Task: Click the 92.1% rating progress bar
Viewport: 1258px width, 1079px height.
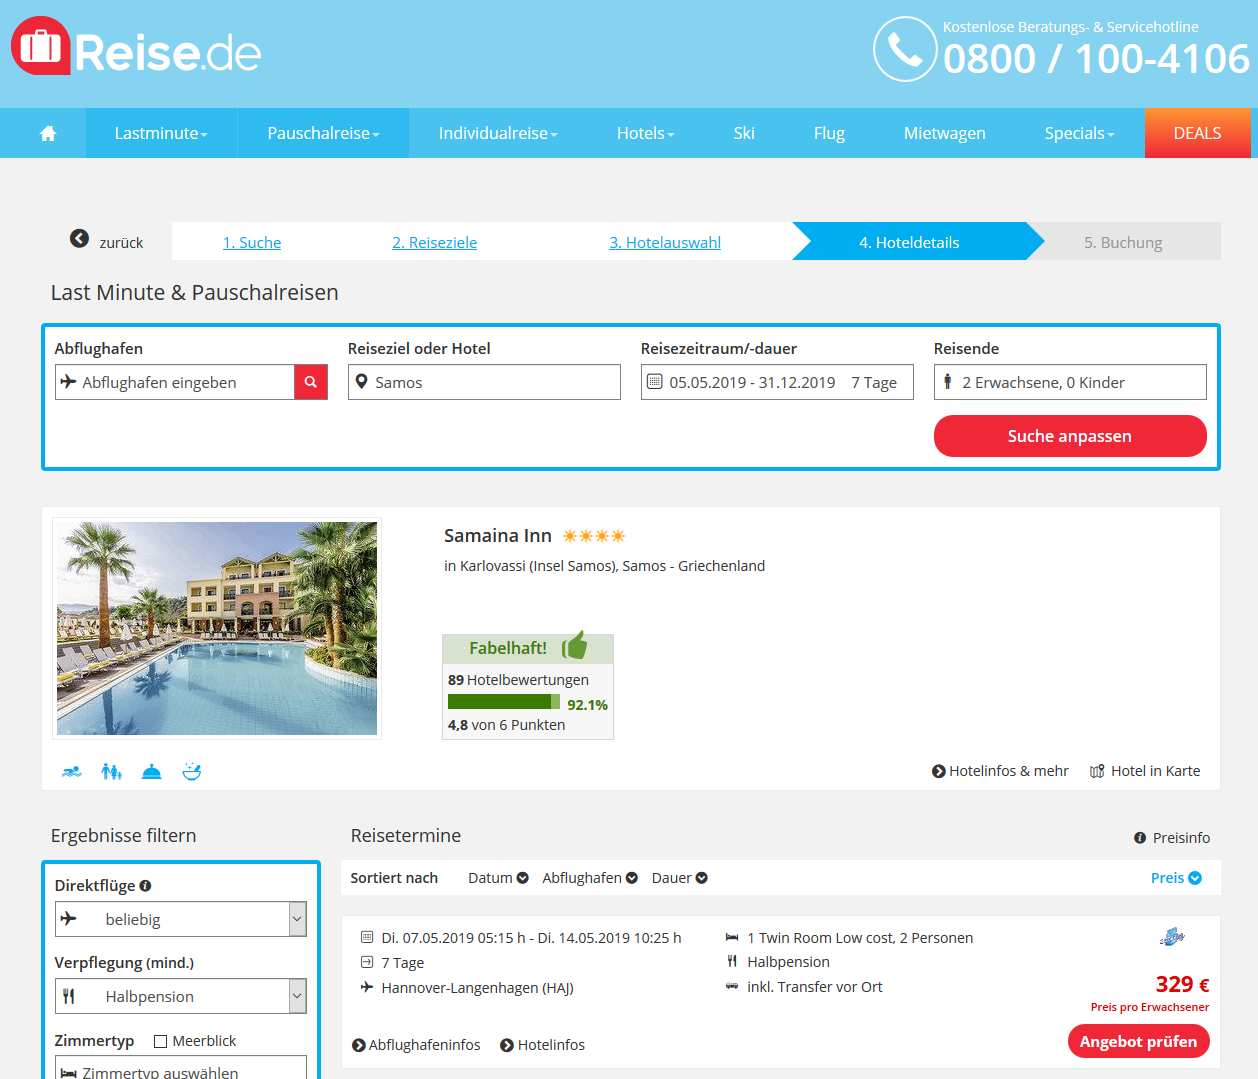Action: [504, 702]
